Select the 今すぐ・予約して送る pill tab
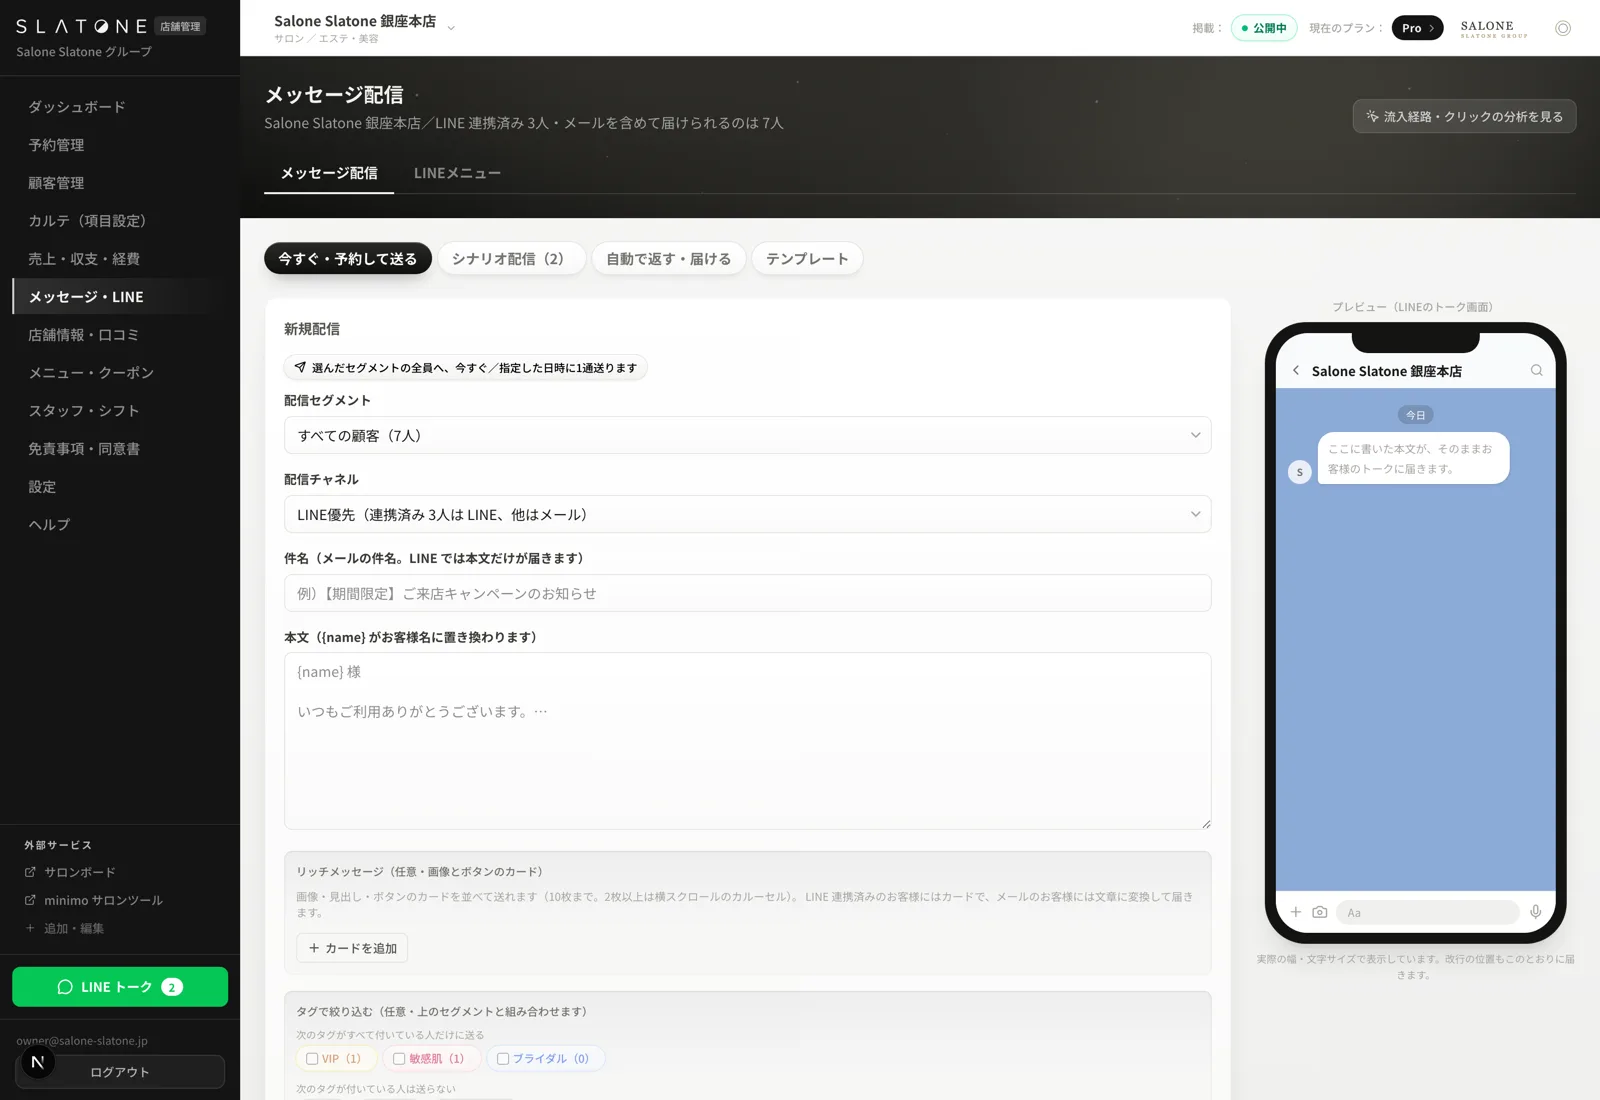This screenshot has width=1600, height=1100. pyautogui.click(x=348, y=258)
